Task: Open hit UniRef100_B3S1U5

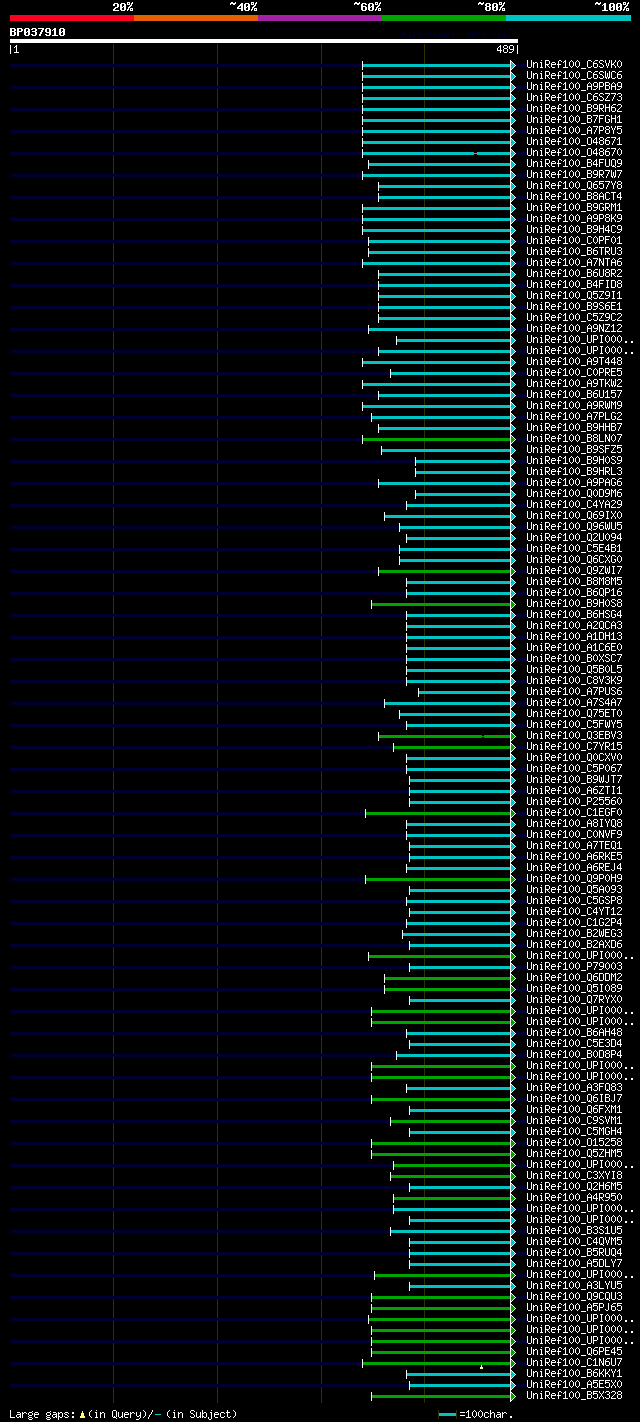Action: pos(574,1230)
